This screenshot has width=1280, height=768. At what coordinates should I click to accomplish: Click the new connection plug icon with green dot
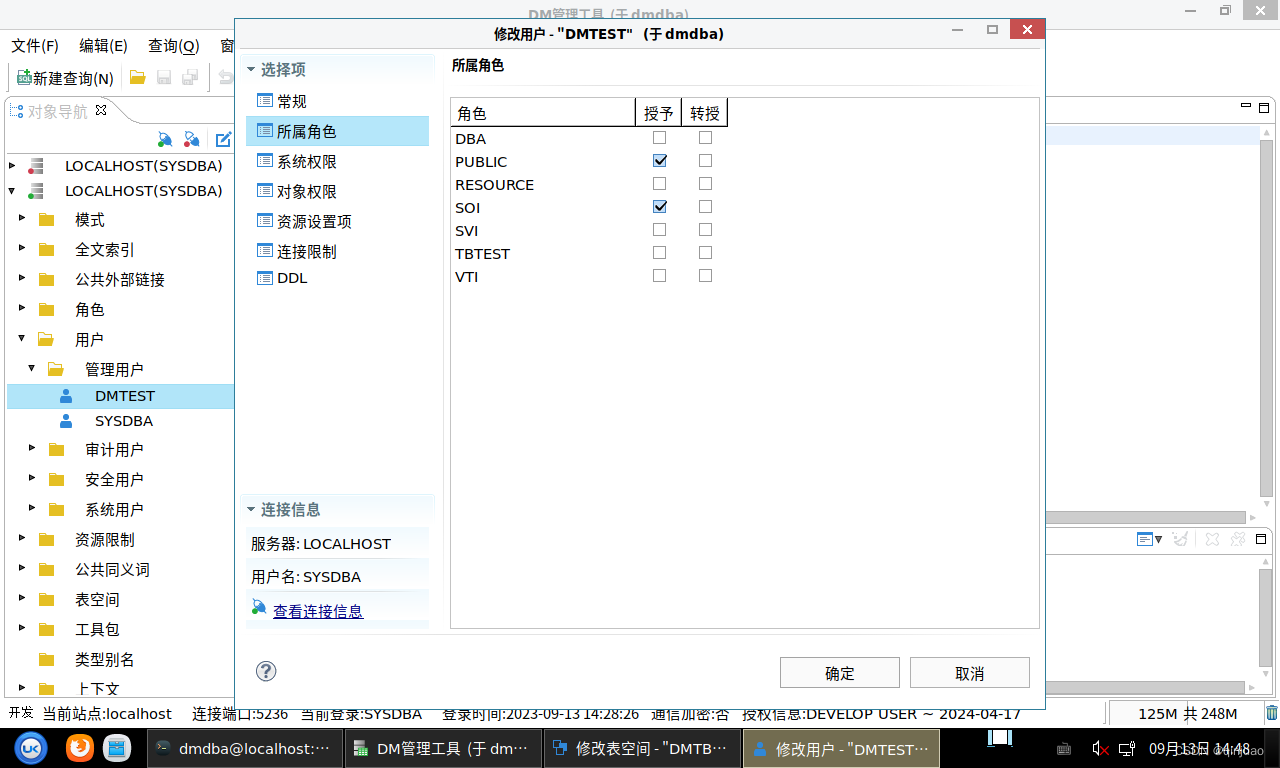(x=166, y=139)
